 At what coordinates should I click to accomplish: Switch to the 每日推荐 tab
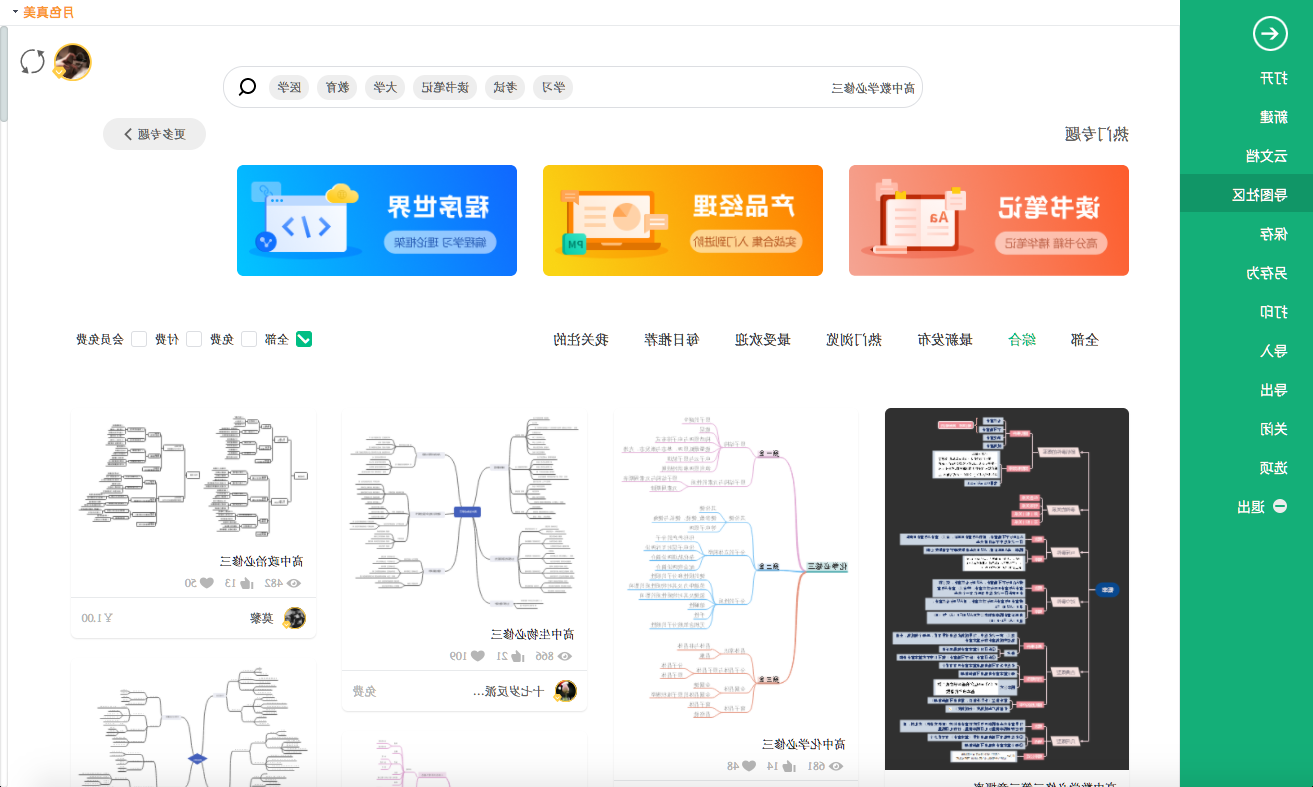pyautogui.click(x=672, y=340)
